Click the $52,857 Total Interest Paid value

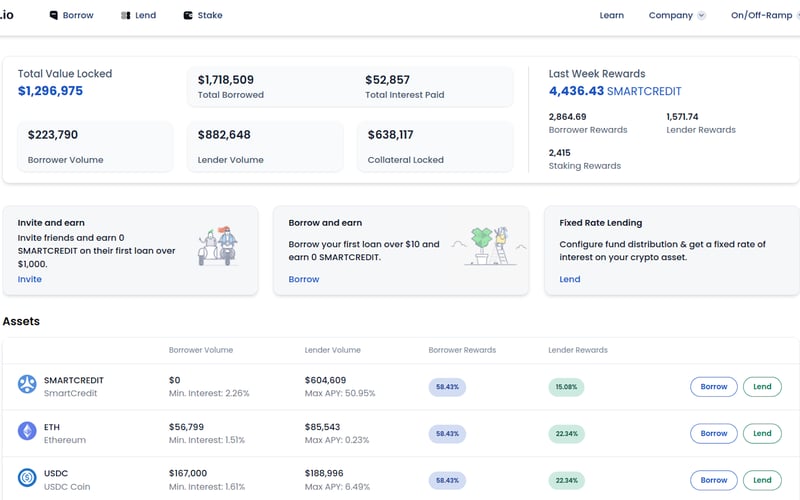387,80
